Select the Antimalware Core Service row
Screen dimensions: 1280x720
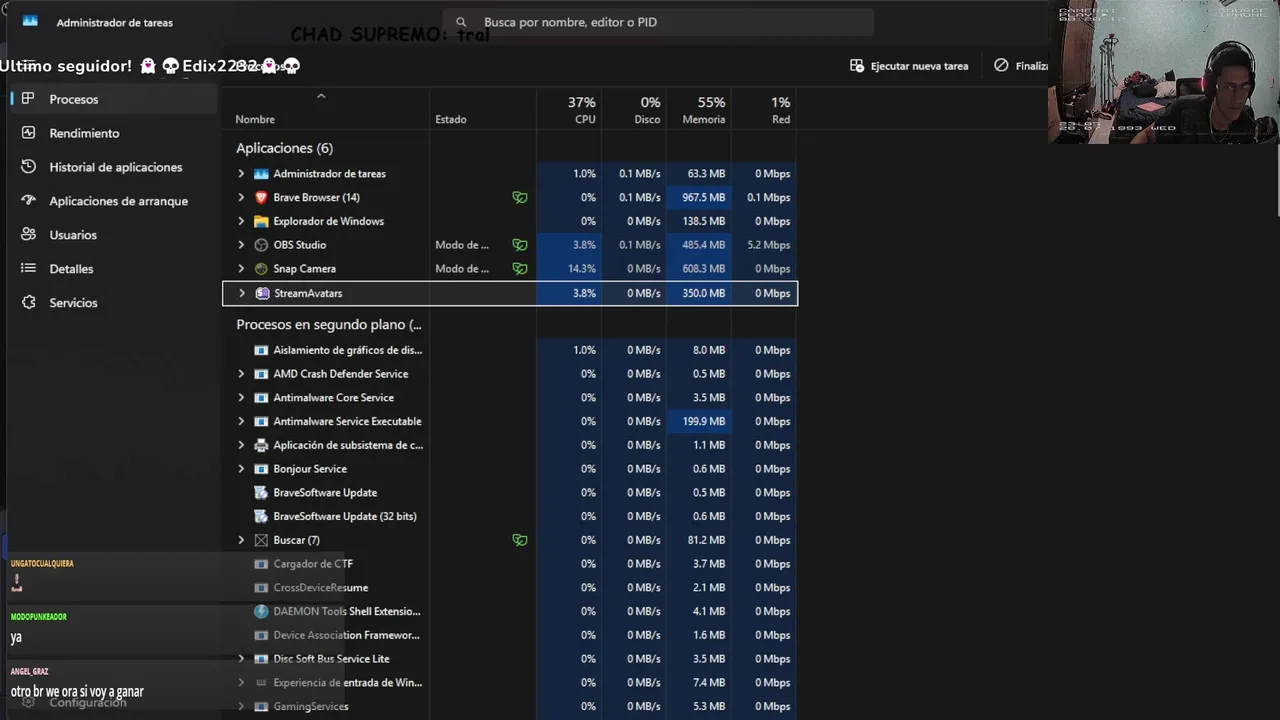510,398
